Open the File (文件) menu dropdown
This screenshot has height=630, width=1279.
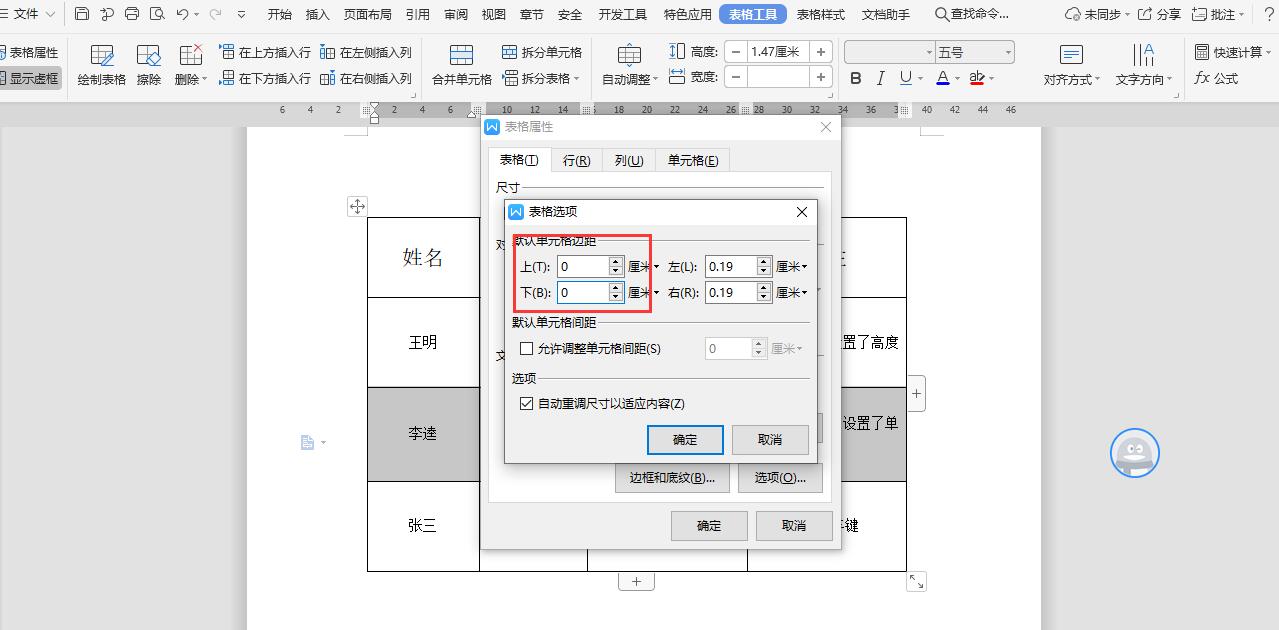(27, 14)
